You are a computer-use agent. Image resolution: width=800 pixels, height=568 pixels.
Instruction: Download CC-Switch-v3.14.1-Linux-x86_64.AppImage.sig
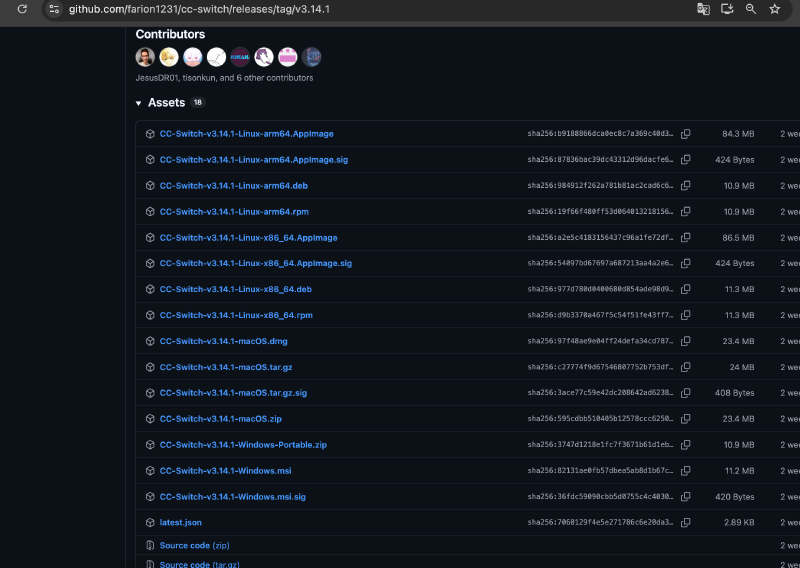pyautogui.click(x=256, y=263)
